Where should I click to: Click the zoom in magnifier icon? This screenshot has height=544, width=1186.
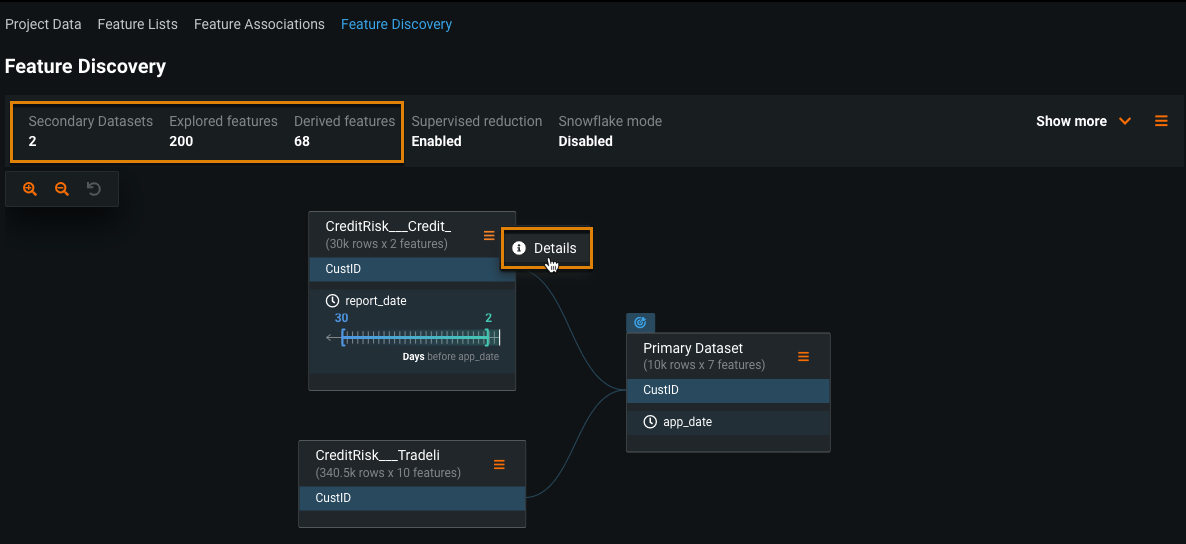click(30, 189)
